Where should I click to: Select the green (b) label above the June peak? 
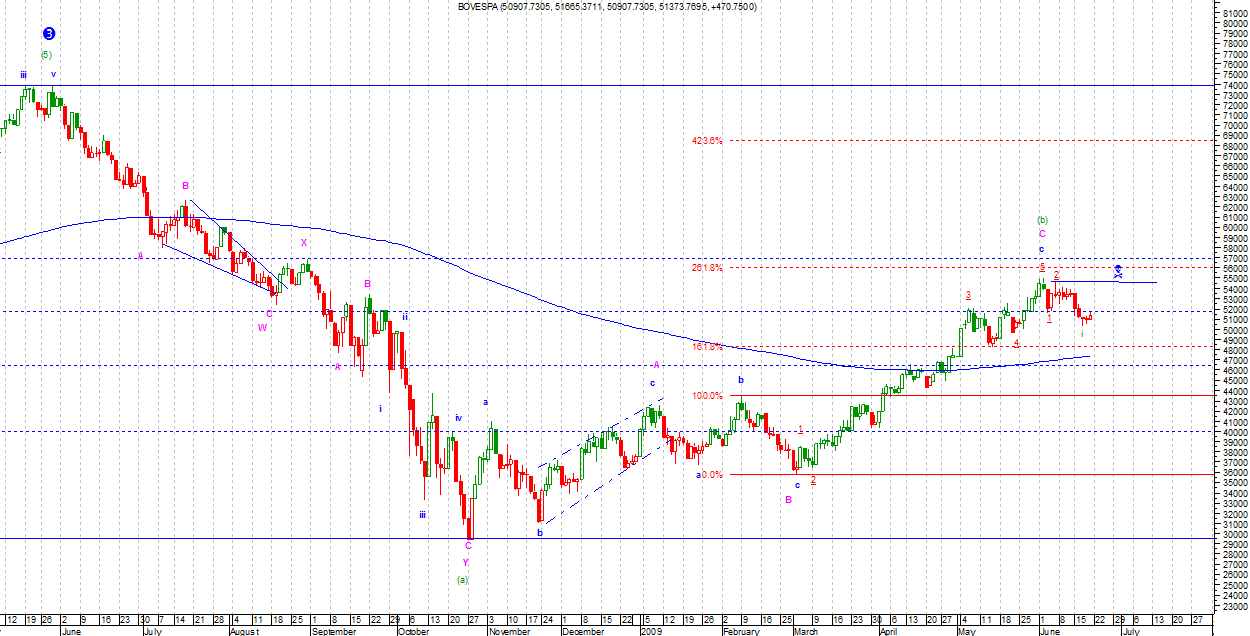click(1042, 219)
